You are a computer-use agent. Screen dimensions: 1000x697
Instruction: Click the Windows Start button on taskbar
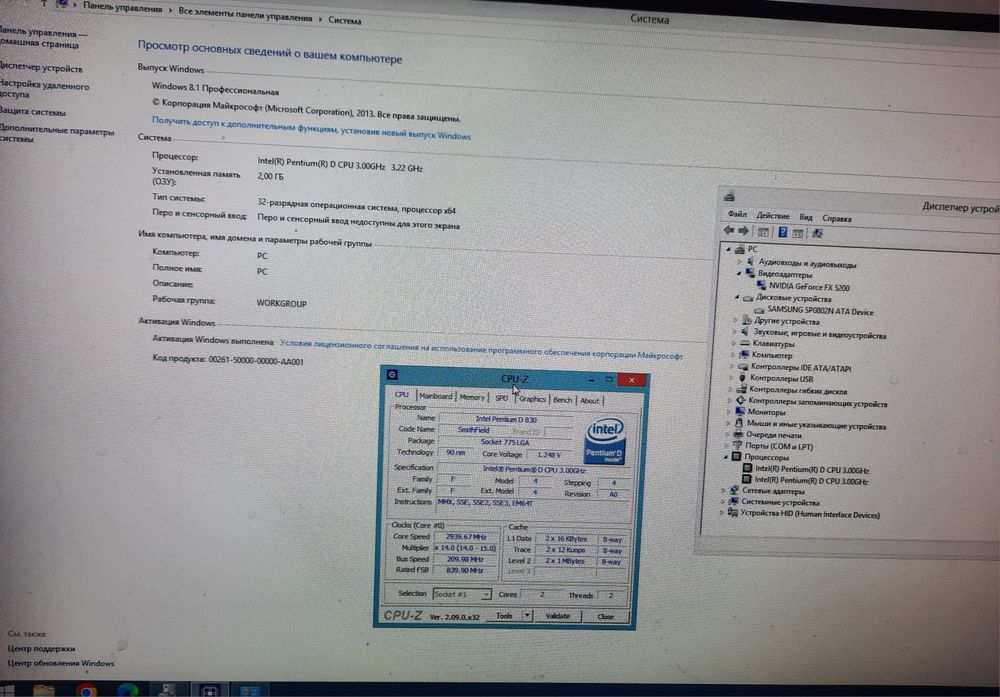pyautogui.click(x=7, y=691)
